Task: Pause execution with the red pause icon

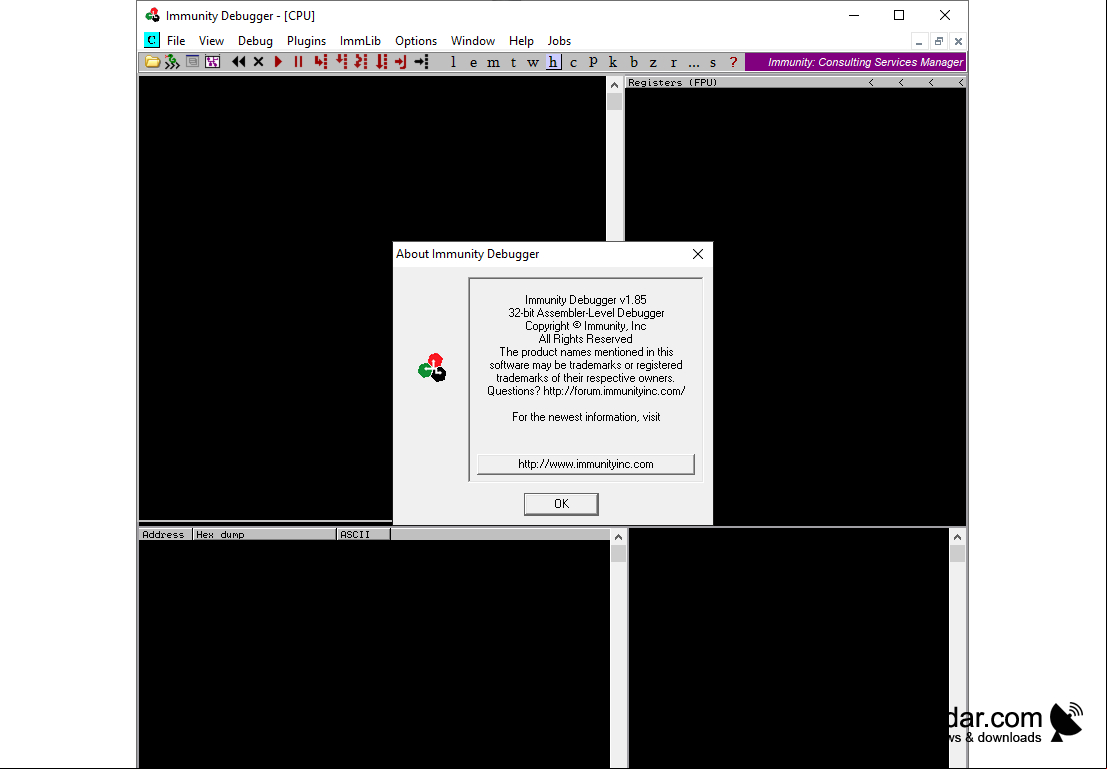Action: [x=299, y=62]
